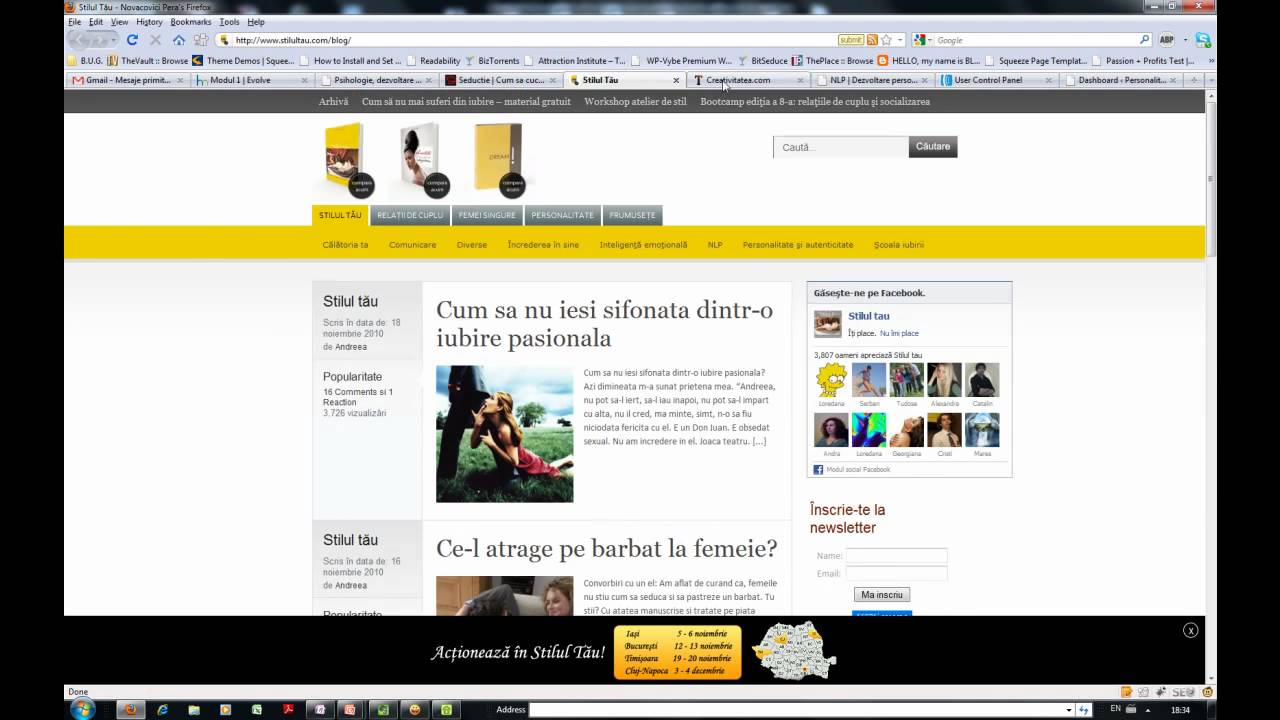The width and height of the screenshot is (1280, 720).
Task: Select the RELAȚII DE CUPLU site tab
Action: pos(410,215)
